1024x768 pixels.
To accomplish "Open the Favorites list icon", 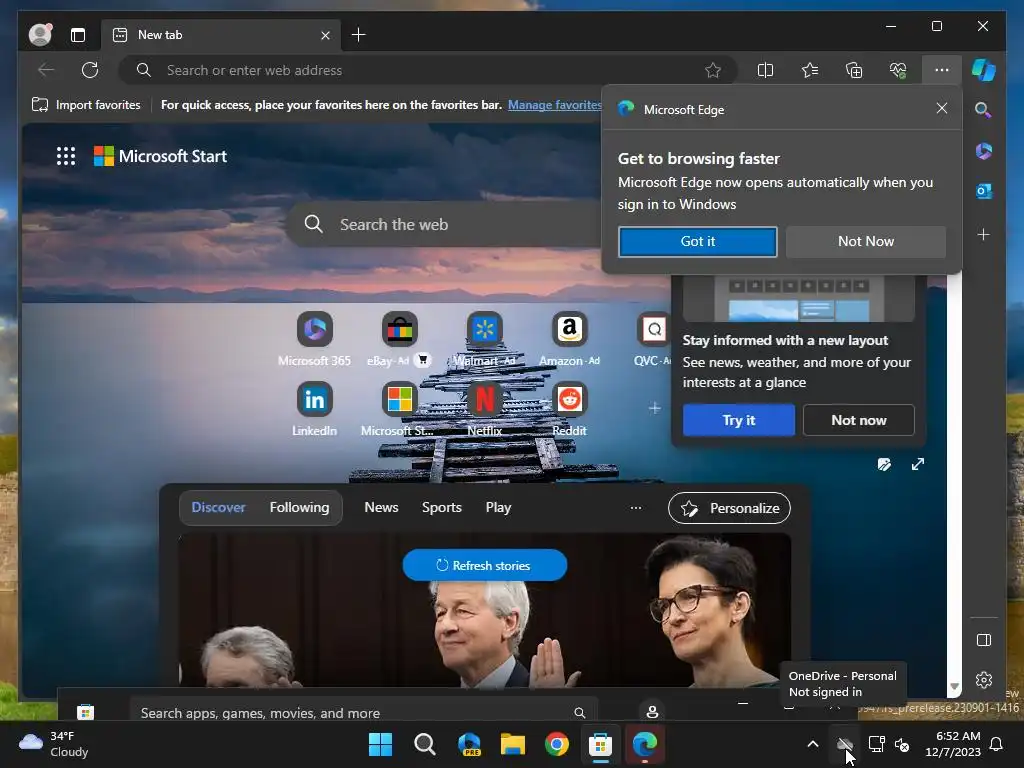I will tap(810, 70).
